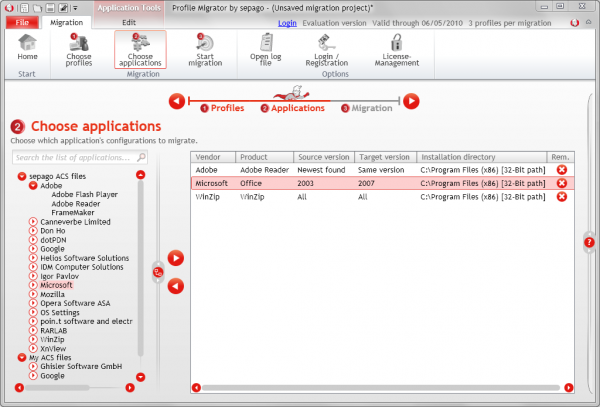The width and height of the screenshot is (600, 407).
Task: Remove application with left arrow button
Action: [176, 286]
